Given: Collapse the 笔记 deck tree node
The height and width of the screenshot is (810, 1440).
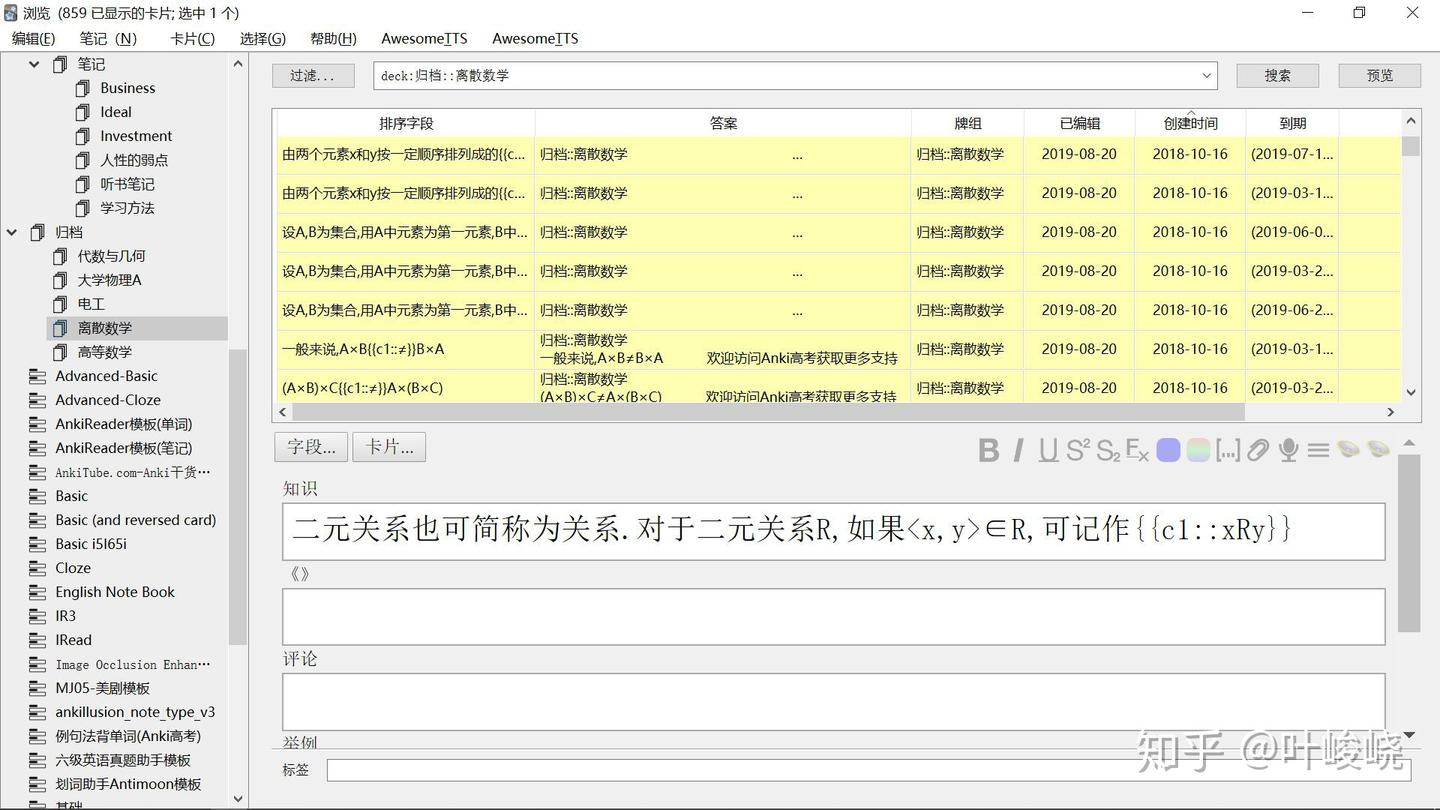Looking at the screenshot, I should tap(34, 64).
